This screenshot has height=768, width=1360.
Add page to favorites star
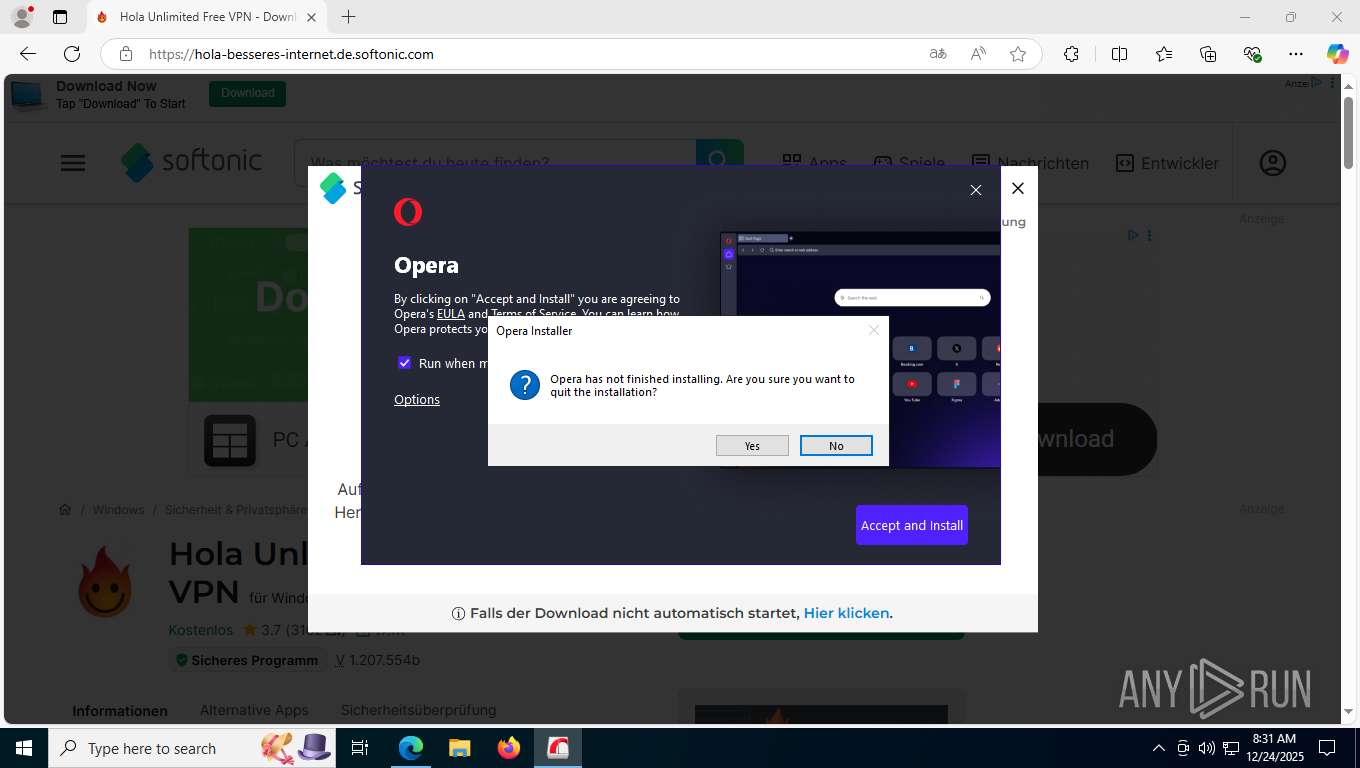click(x=1018, y=54)
